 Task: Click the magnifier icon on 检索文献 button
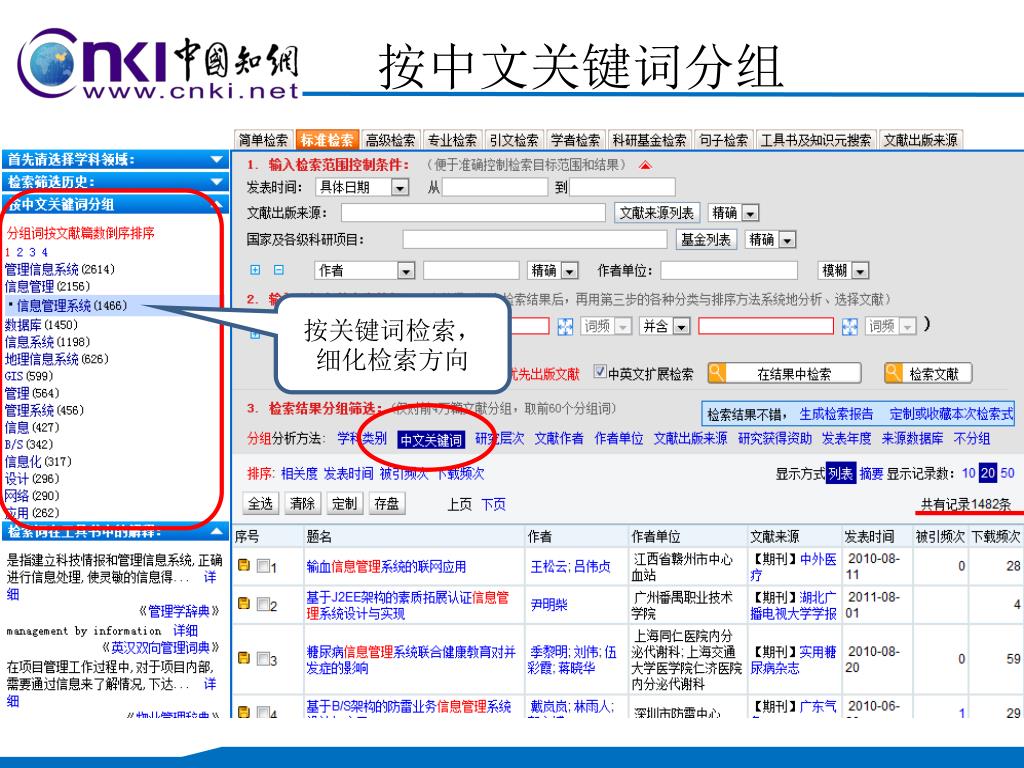pos(893,373)
